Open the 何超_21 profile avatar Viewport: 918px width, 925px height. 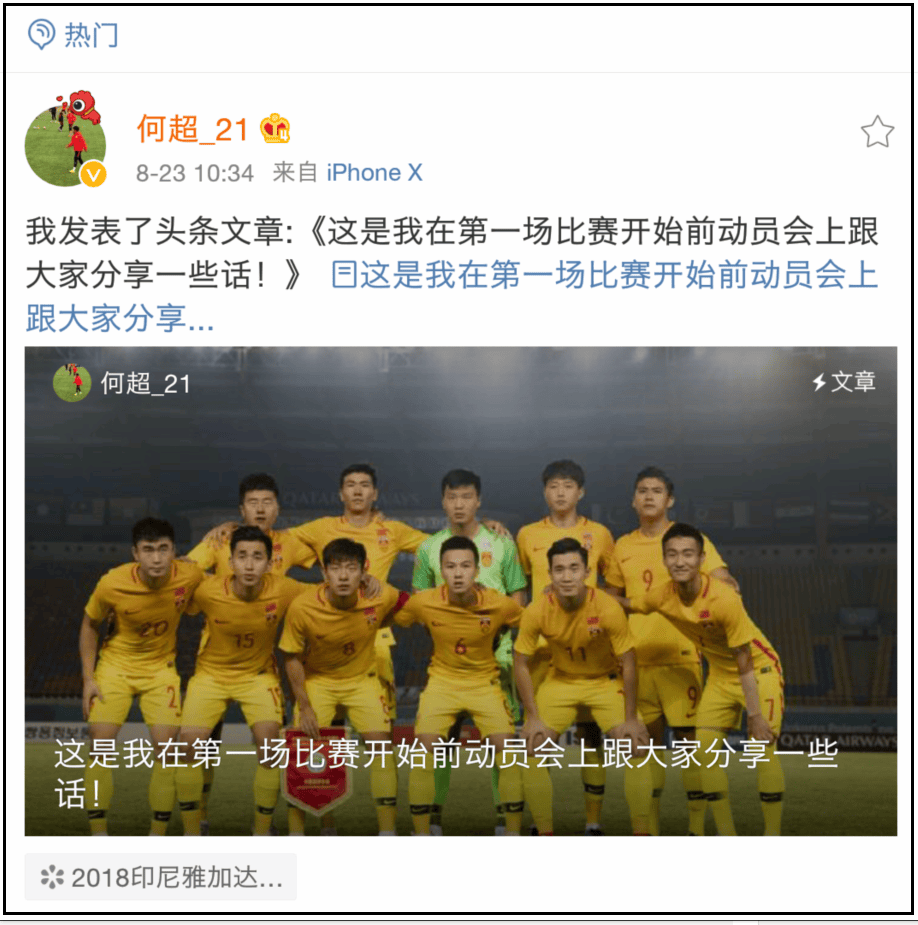(x=65, y=139)
